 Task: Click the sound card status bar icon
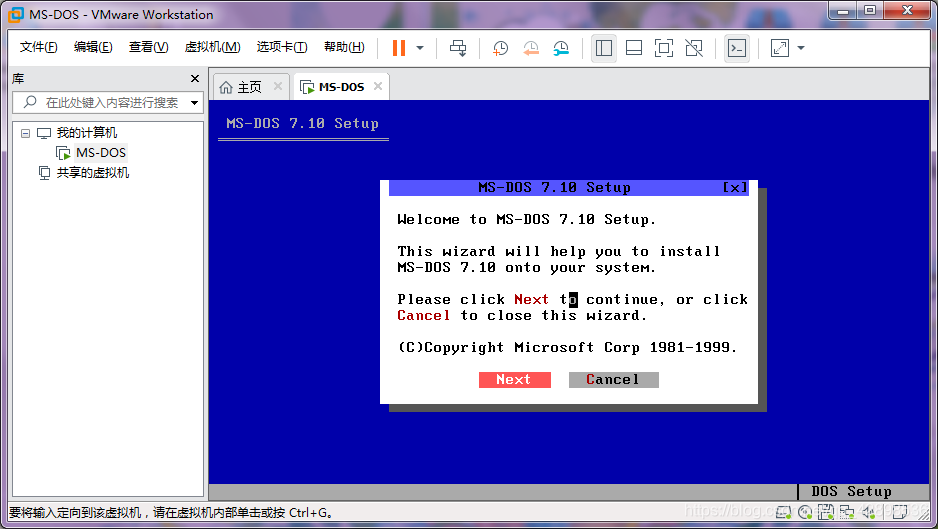869,512
